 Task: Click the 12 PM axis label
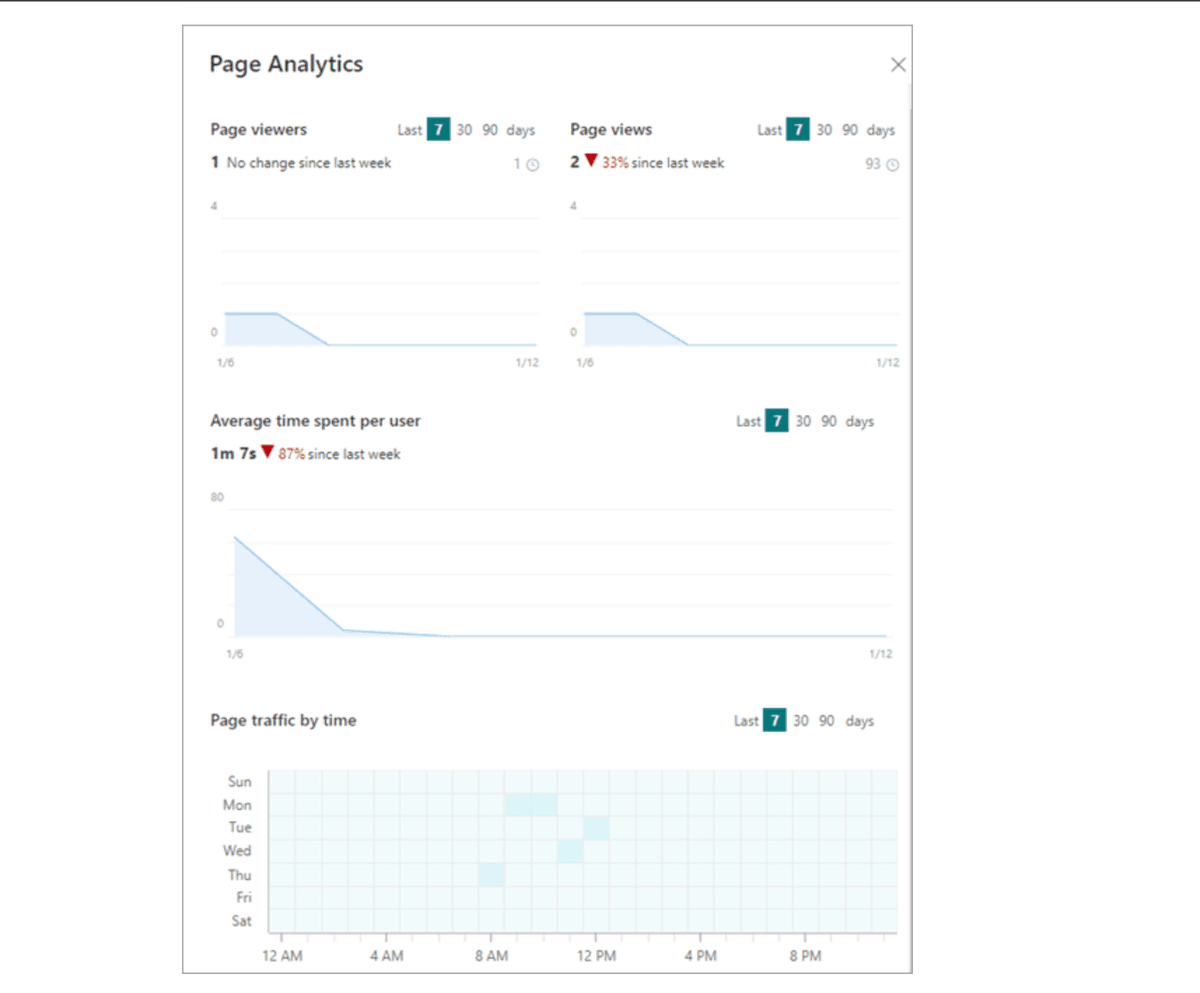[596, 957]
